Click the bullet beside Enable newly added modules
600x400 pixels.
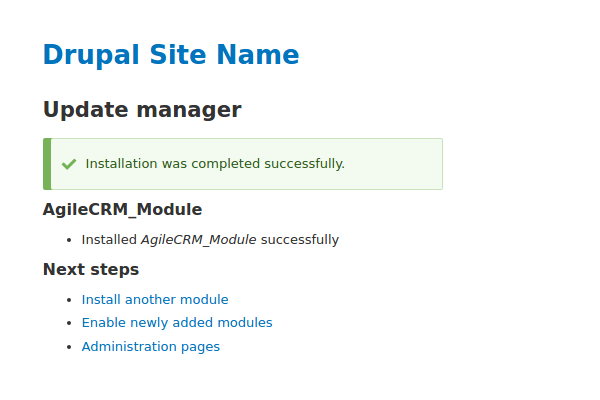(x=69, y=324)
